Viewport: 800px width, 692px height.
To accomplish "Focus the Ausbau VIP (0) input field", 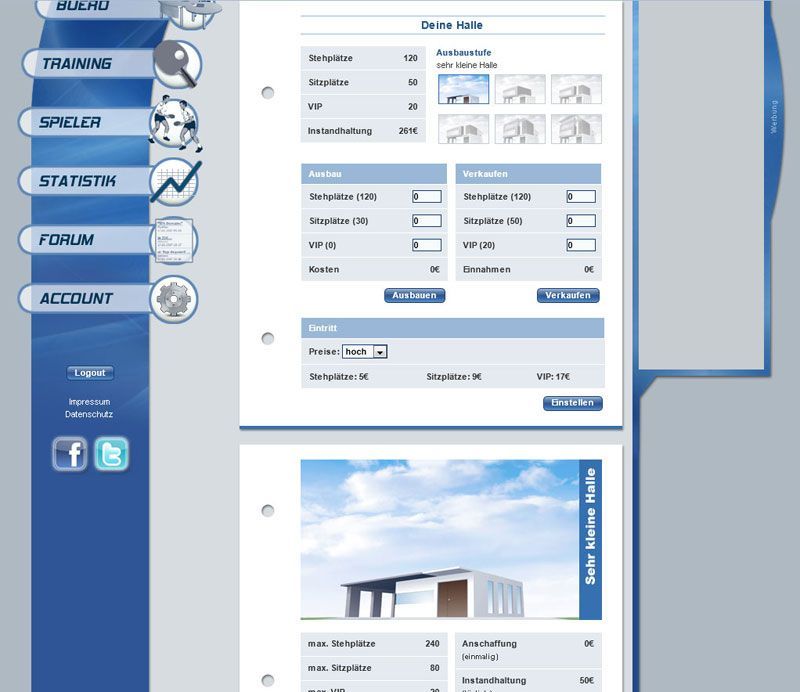I will (427, 245).
